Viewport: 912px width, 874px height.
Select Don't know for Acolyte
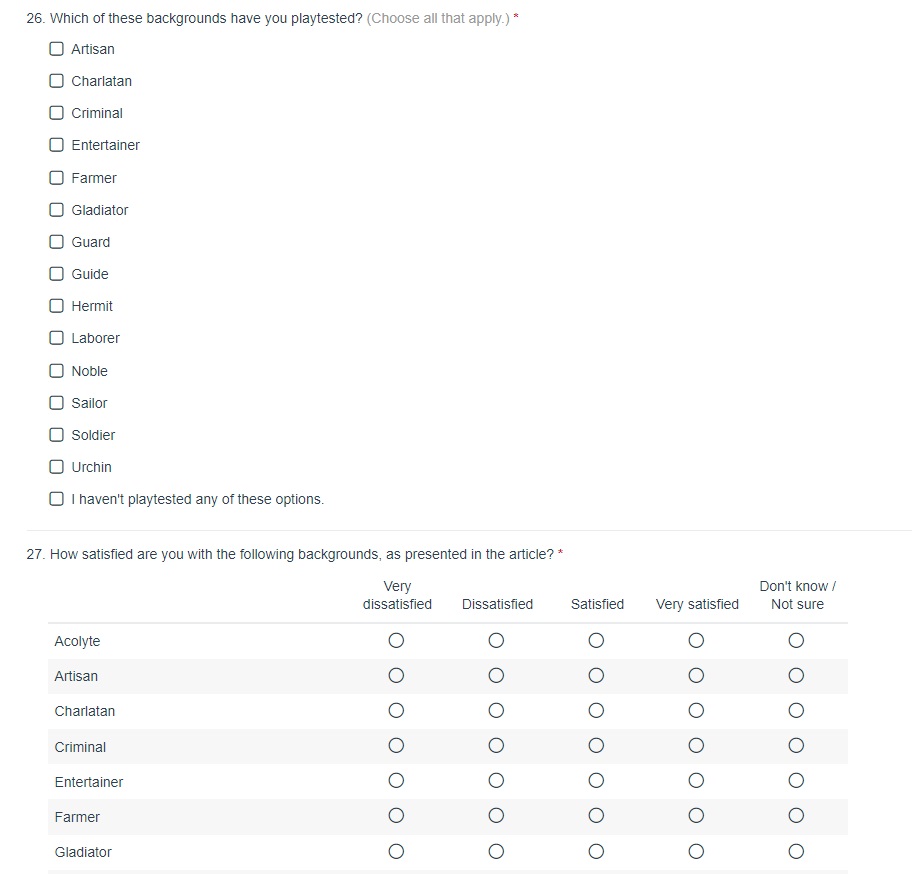pos(796,640)
